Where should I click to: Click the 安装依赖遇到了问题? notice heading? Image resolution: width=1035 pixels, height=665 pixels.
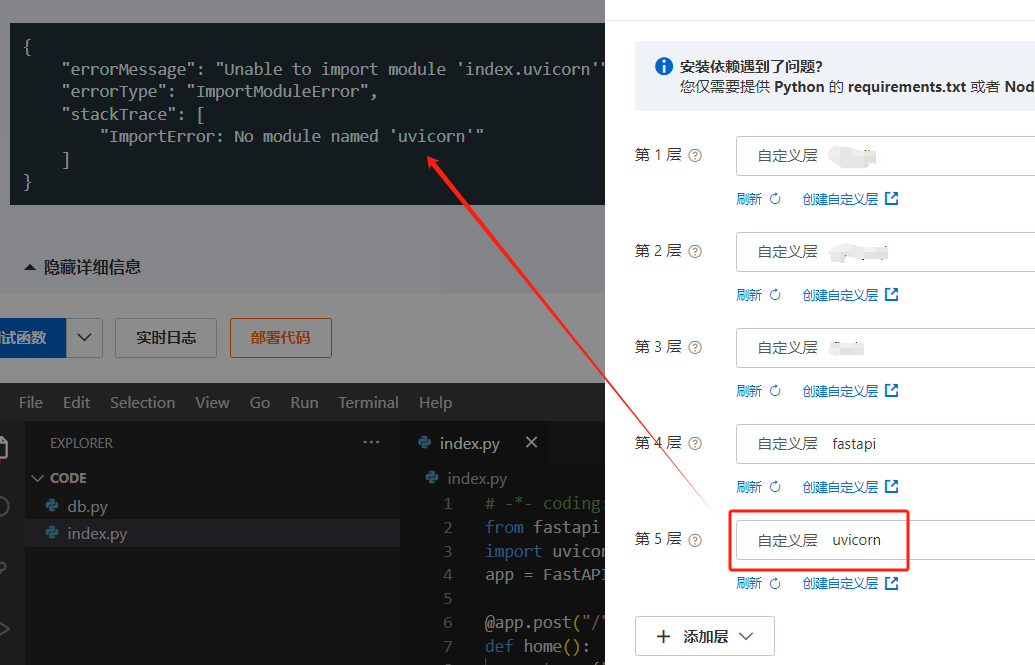(751, 66)
